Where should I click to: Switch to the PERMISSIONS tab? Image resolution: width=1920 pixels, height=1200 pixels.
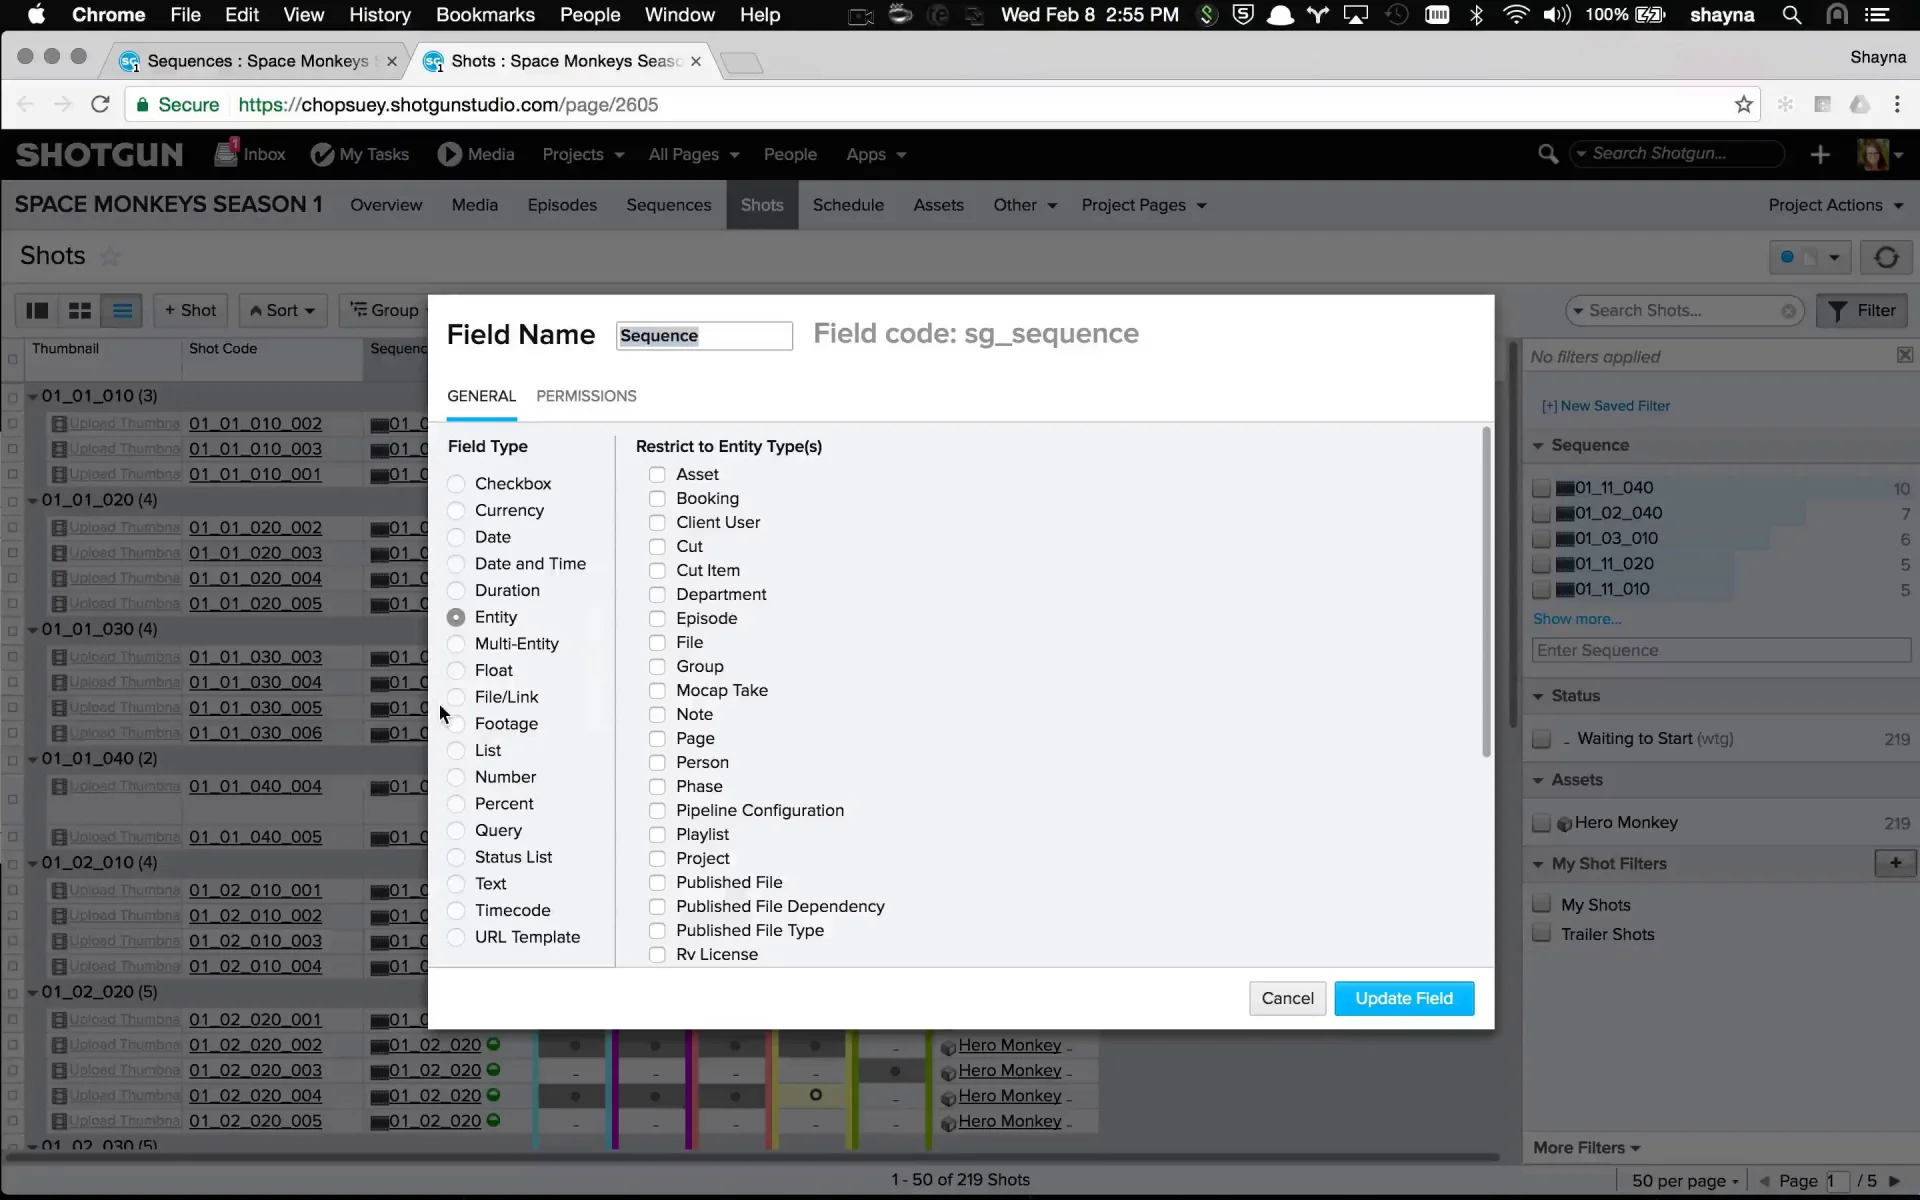pos(586,396)
